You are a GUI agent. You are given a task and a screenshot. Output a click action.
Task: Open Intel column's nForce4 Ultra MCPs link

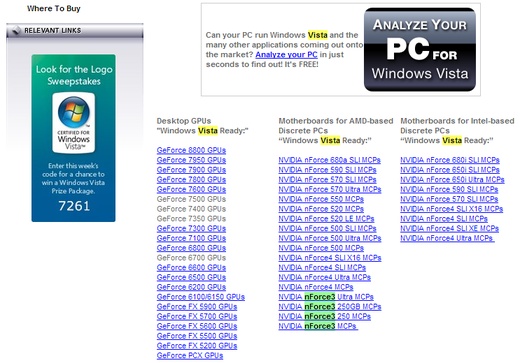click(x=447, y=238)
